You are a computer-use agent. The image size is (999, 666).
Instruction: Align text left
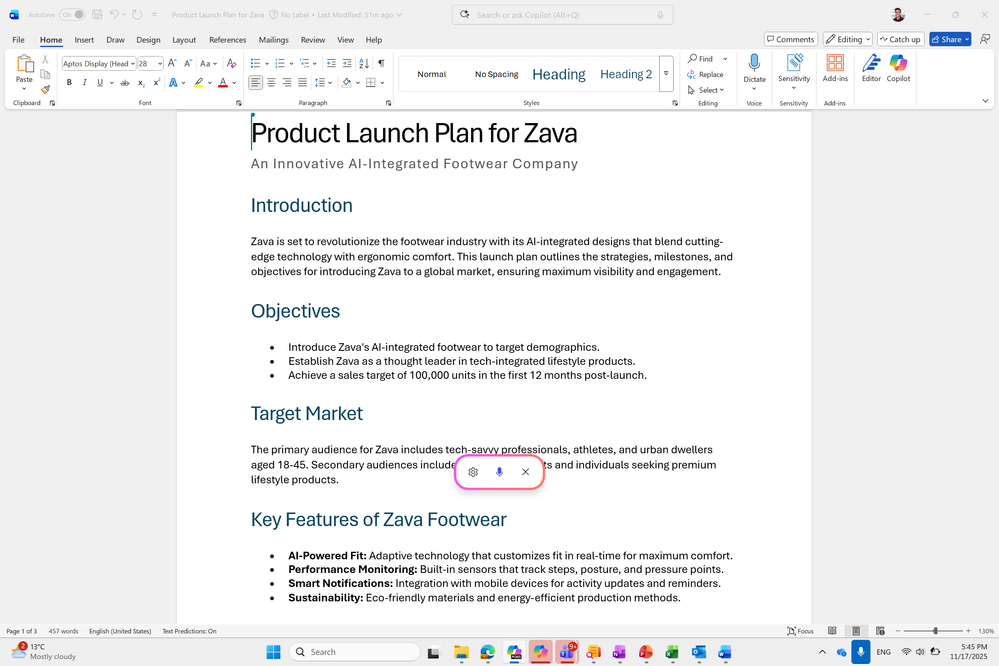point(255,83)
